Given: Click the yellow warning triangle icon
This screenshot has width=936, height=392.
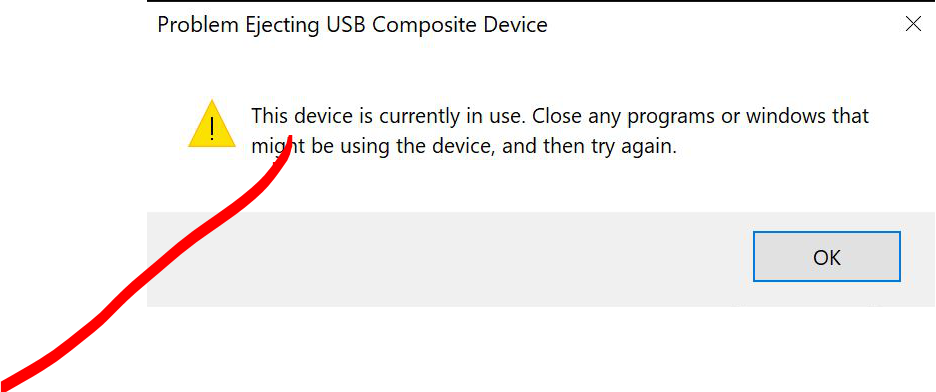Looking at the screenshot, I should (212, 124).
